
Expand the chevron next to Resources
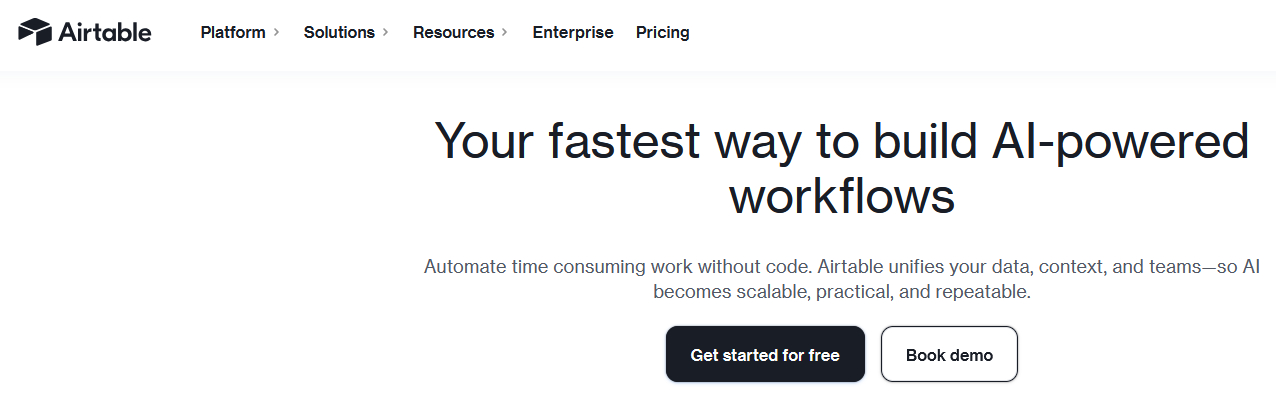pos(505,32)
